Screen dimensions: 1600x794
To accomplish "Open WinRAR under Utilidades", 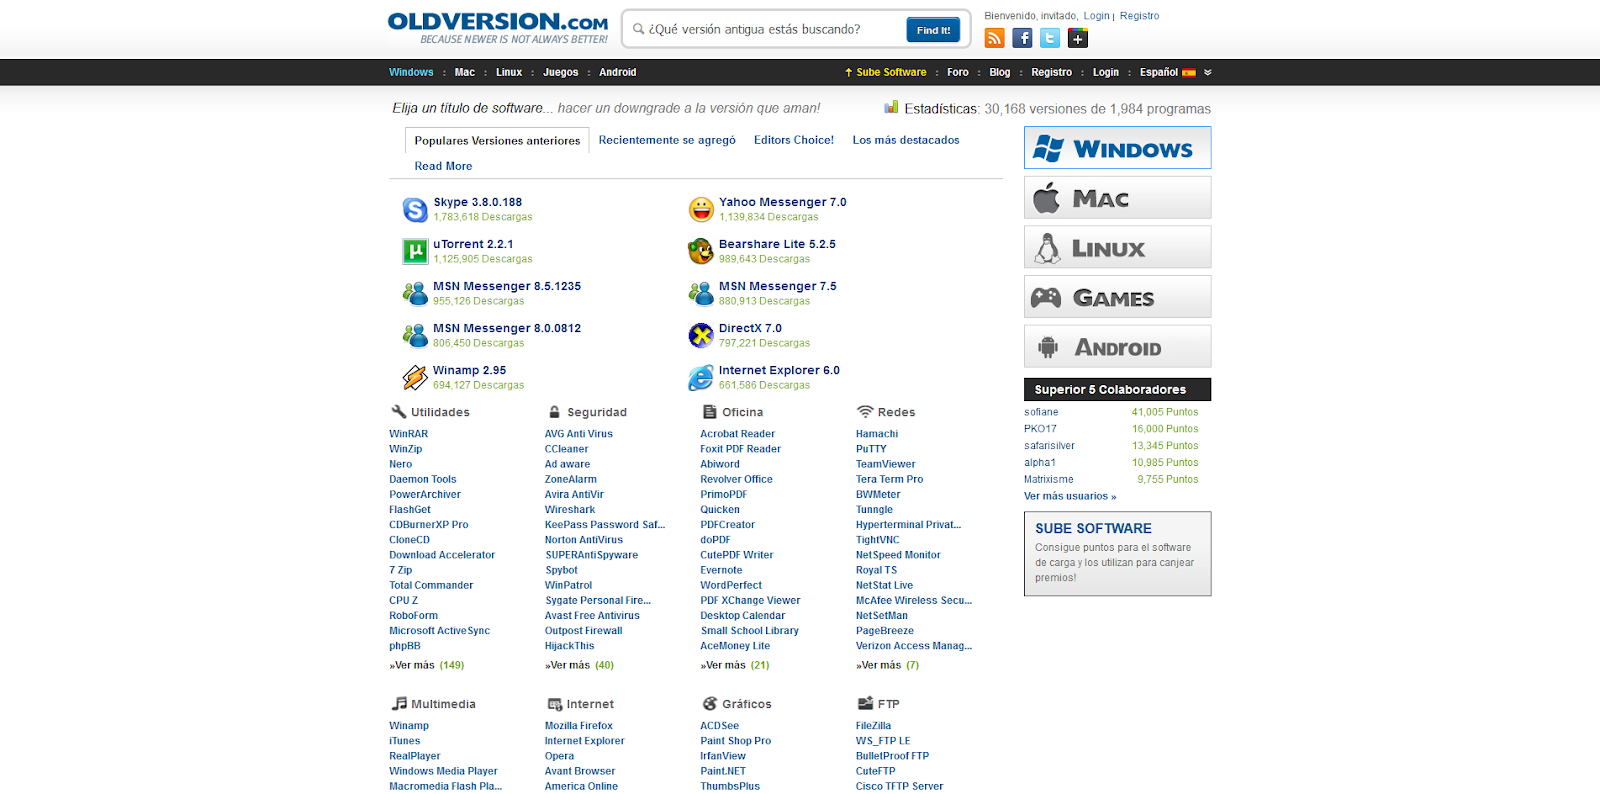I will (x=409, y=434).
